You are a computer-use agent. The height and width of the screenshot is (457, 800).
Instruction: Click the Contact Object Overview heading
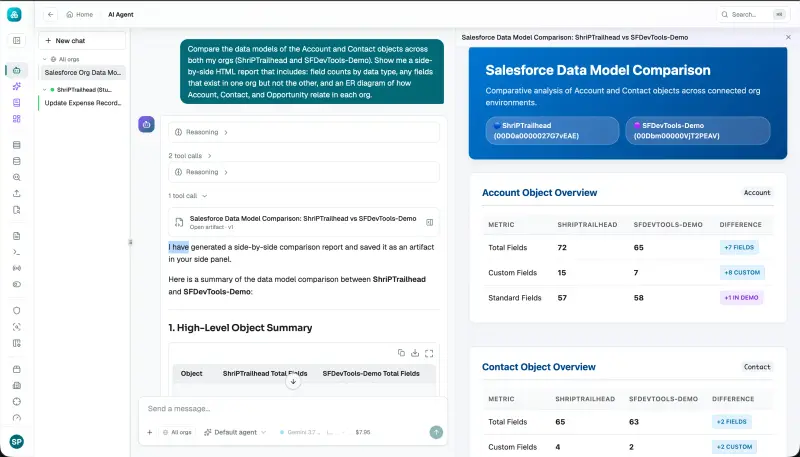(x=538, y=367)
